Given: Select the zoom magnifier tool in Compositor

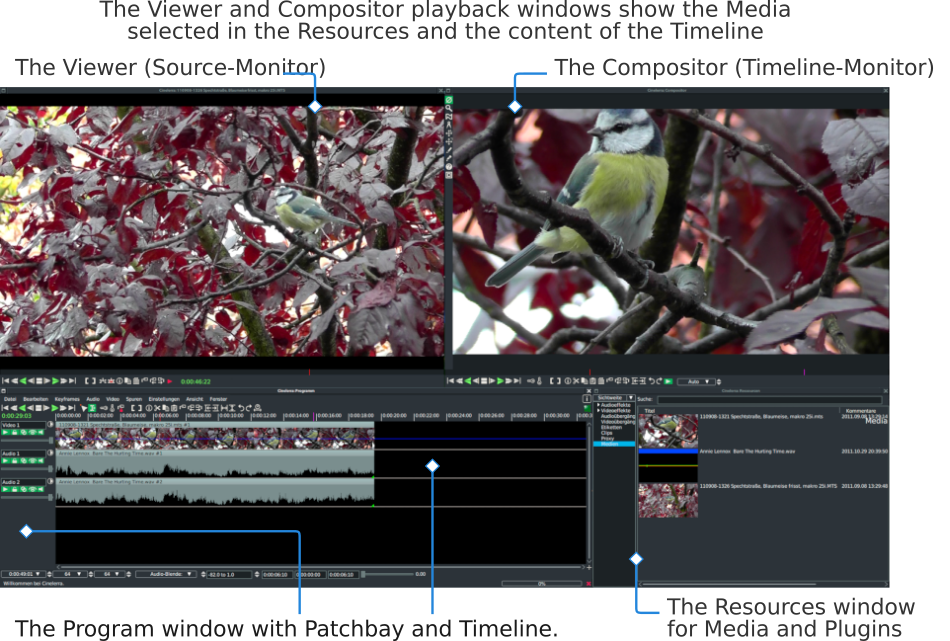Looking at the screenshot, I should (449, 108).
